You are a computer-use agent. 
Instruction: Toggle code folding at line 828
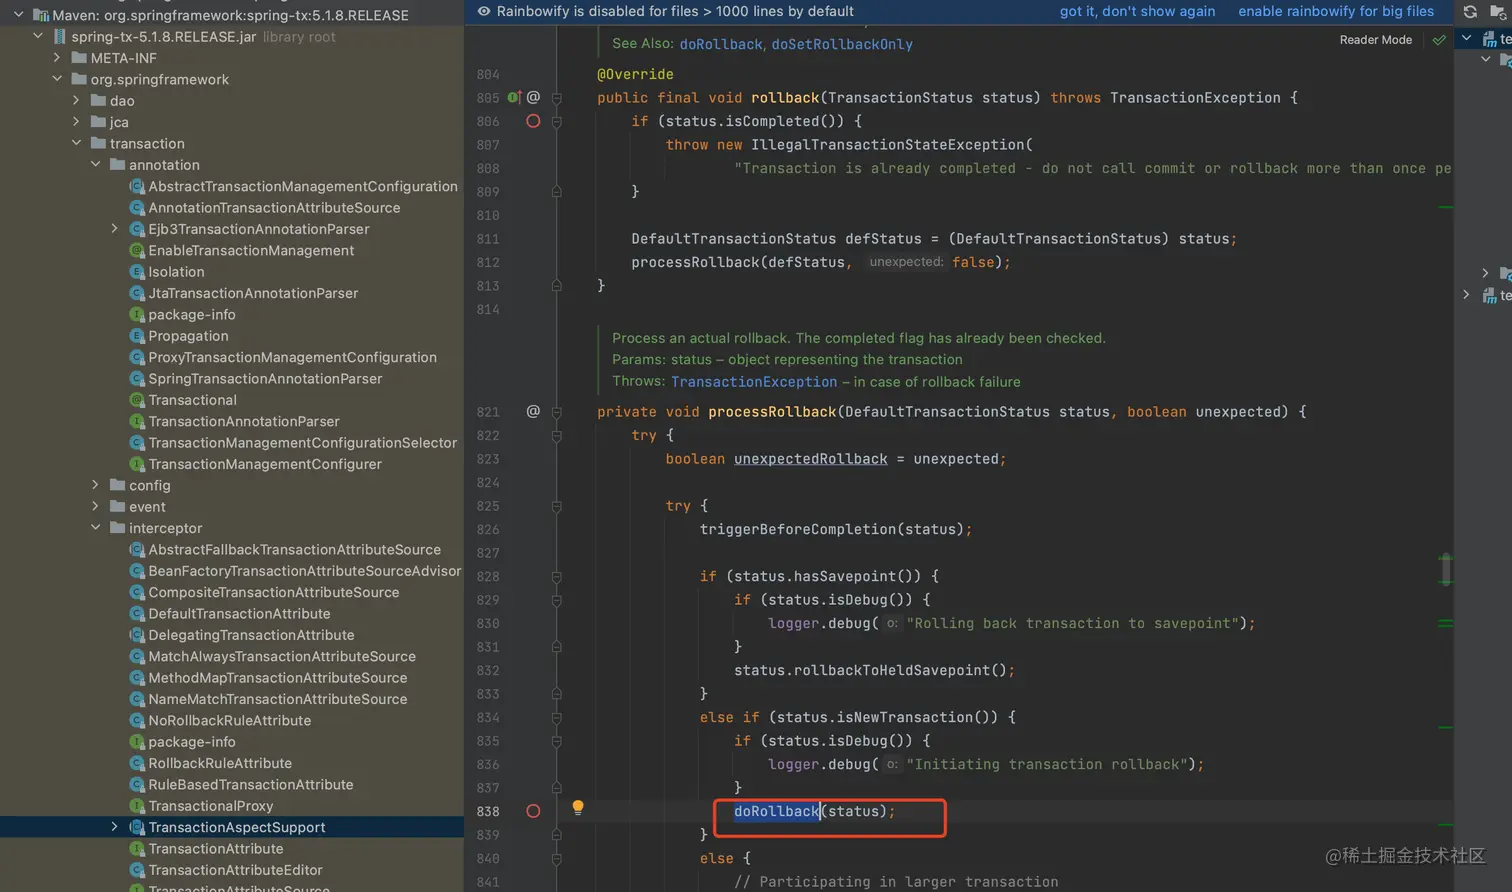click(557, 577)
